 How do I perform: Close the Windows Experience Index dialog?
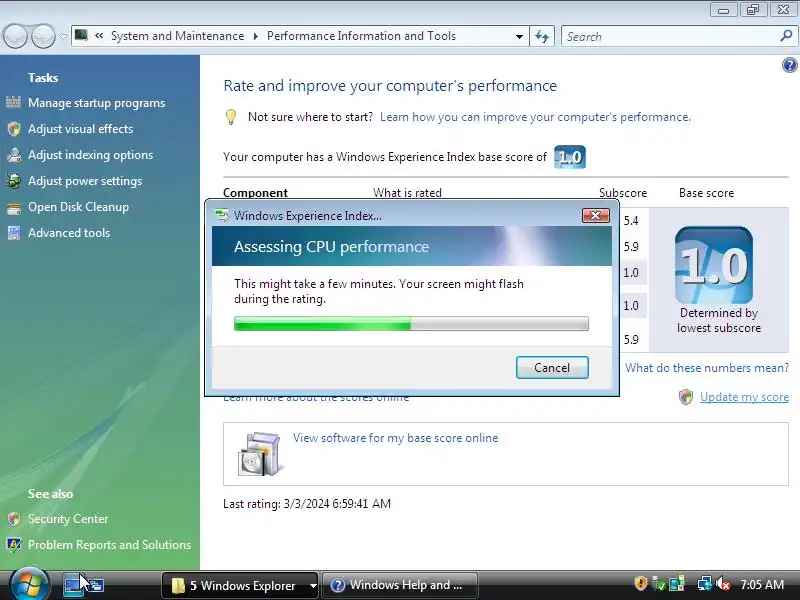pos(595,215)
